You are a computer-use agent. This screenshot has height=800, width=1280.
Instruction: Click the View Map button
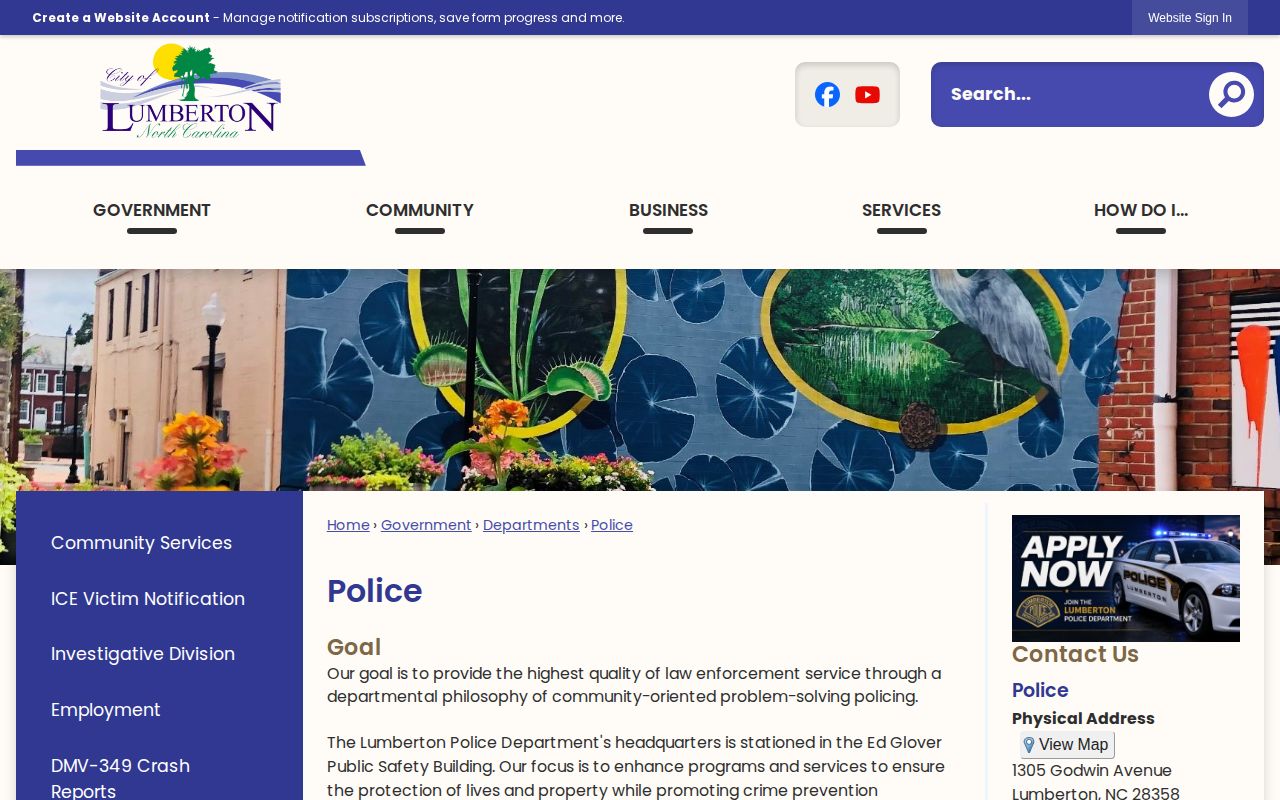click(x=1067, y=745)
